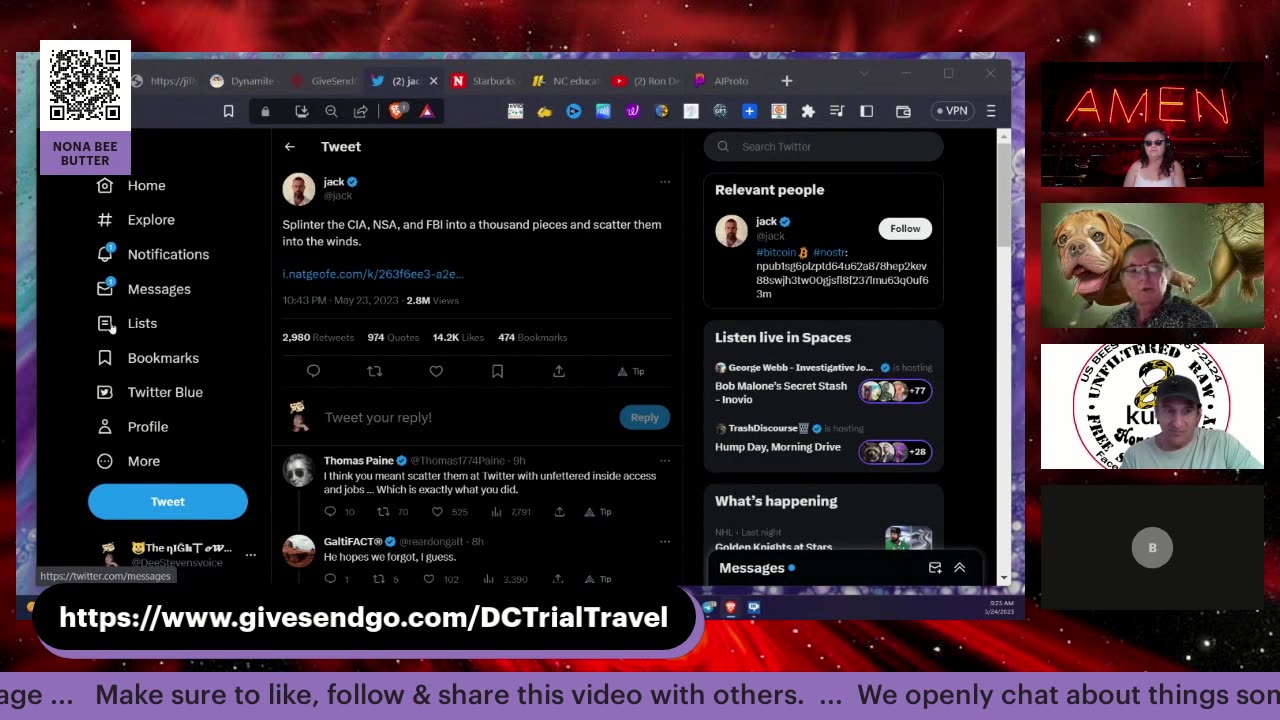Open Bookmarks in sidebar

(148, 358)
